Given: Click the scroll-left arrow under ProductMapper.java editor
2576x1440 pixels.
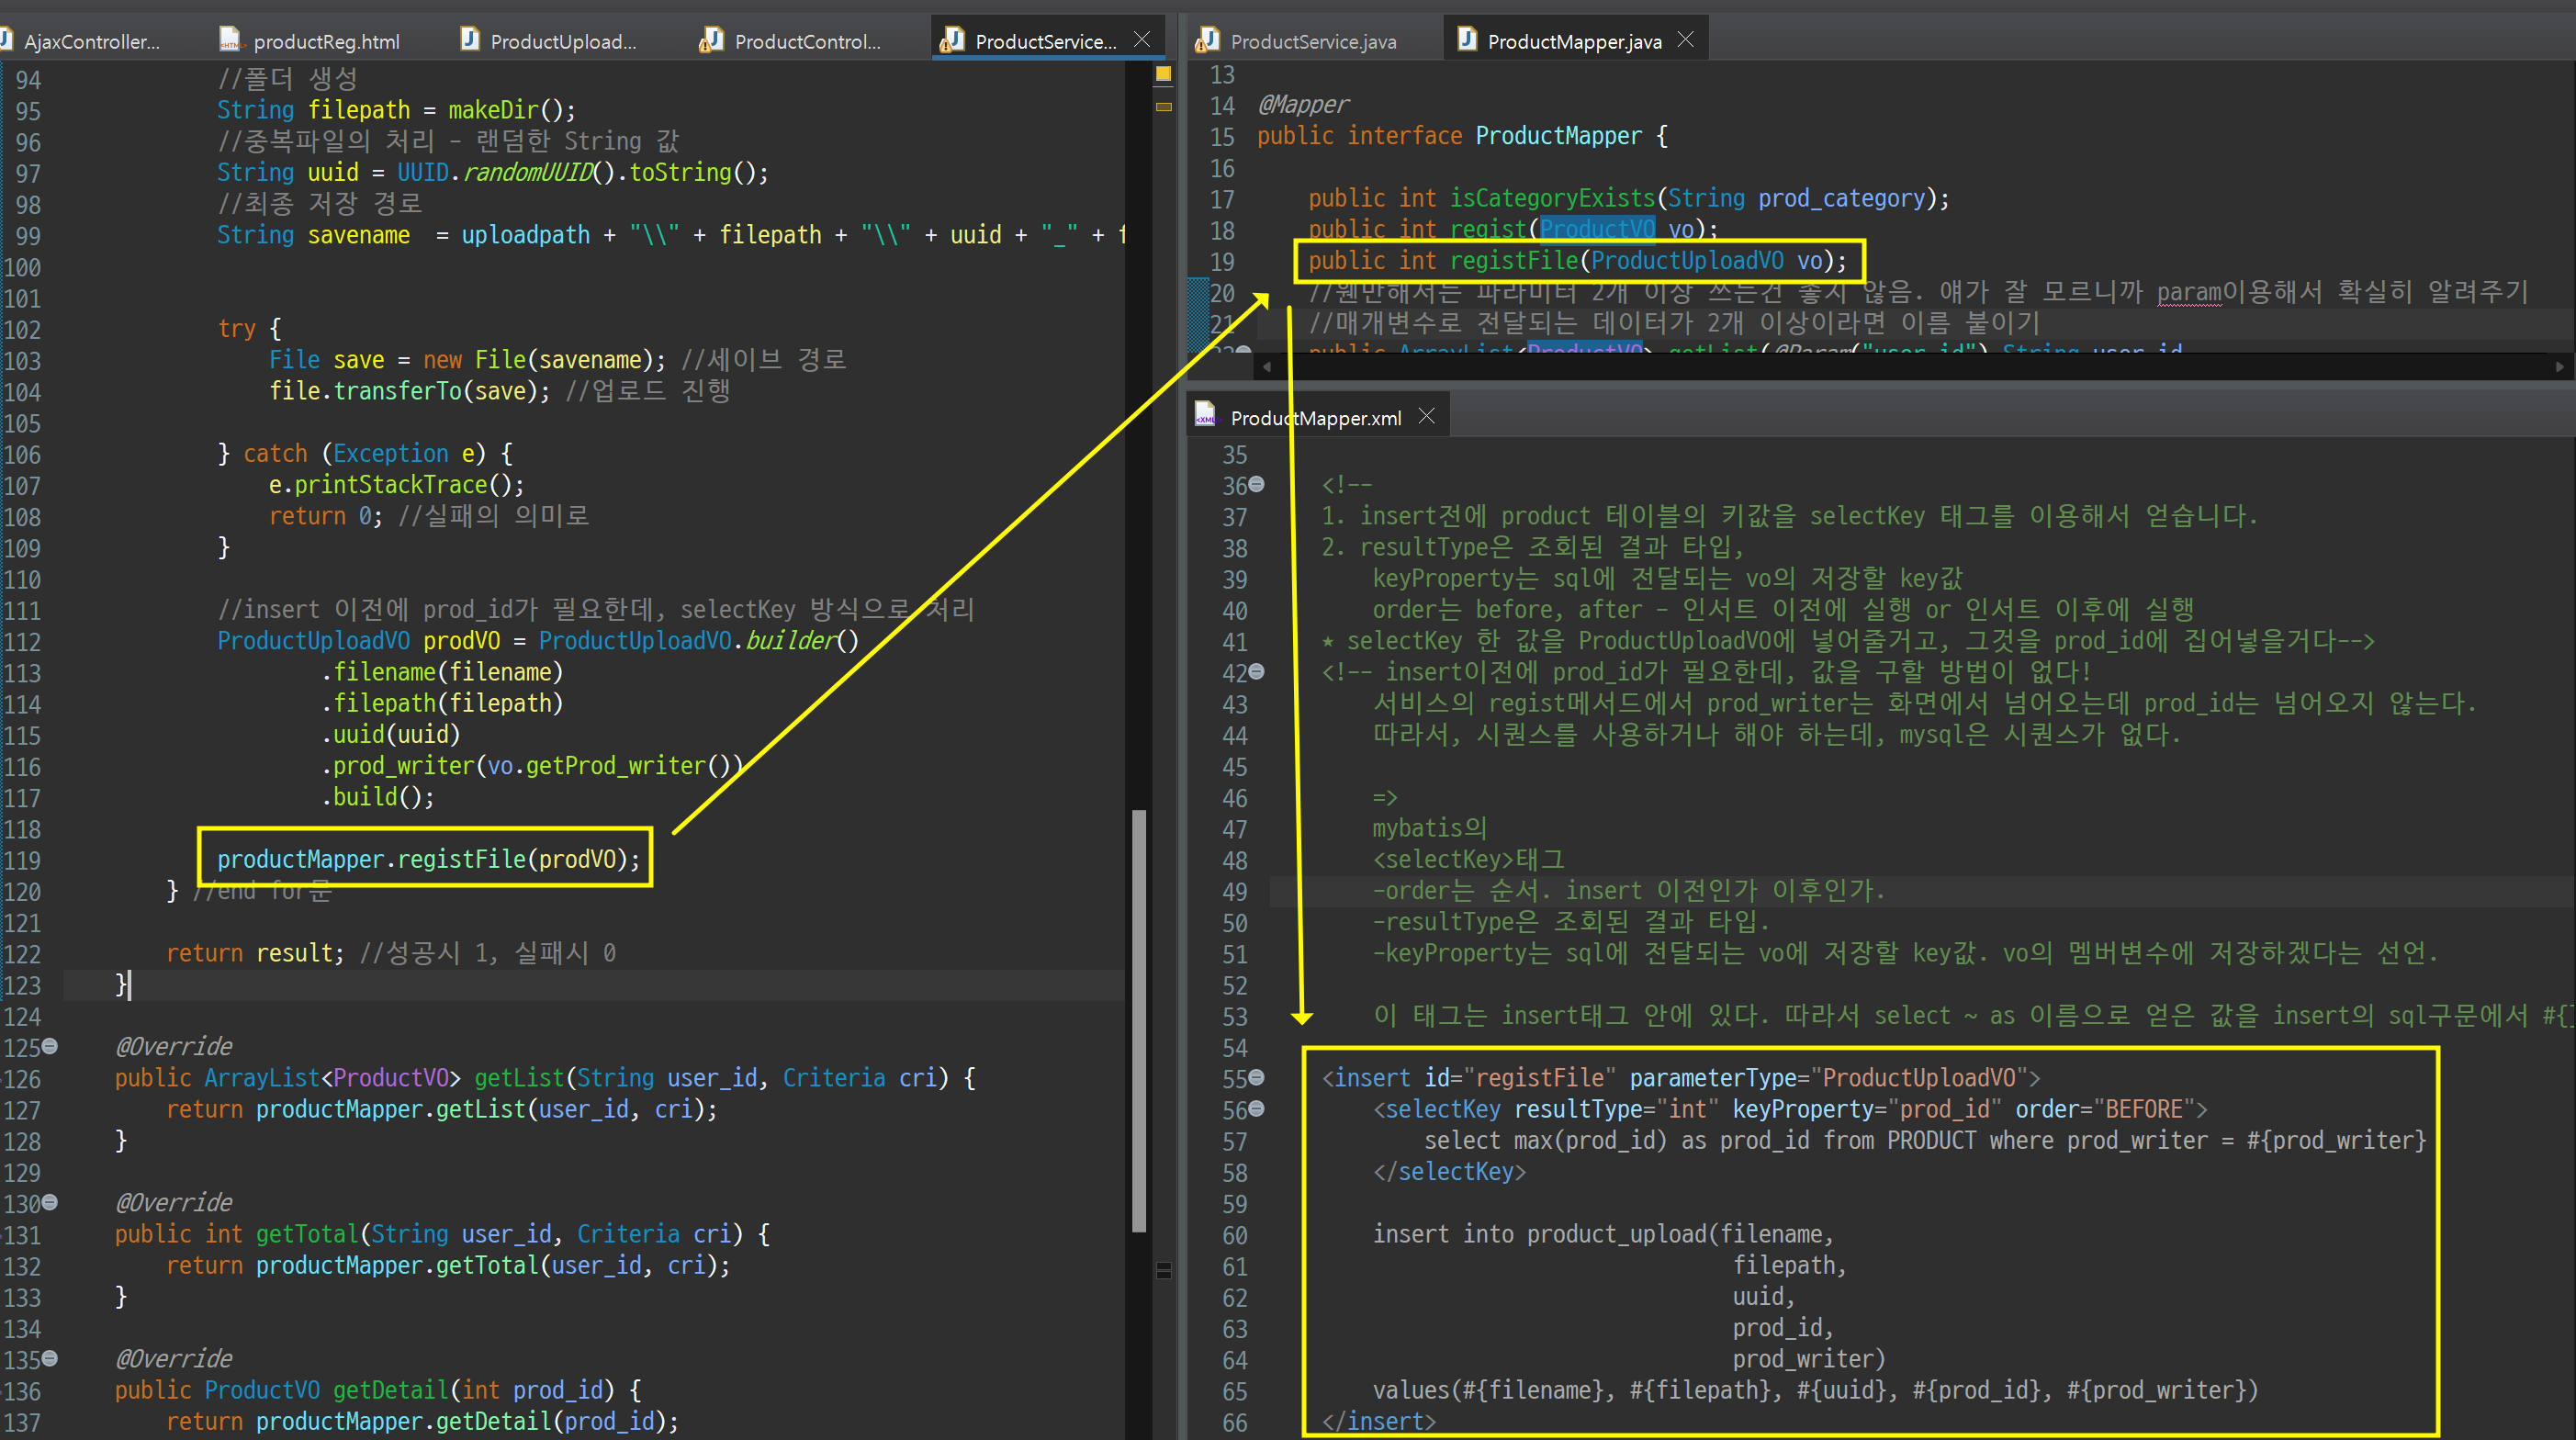Looking at the screenshot, I should coord(1267,366).
